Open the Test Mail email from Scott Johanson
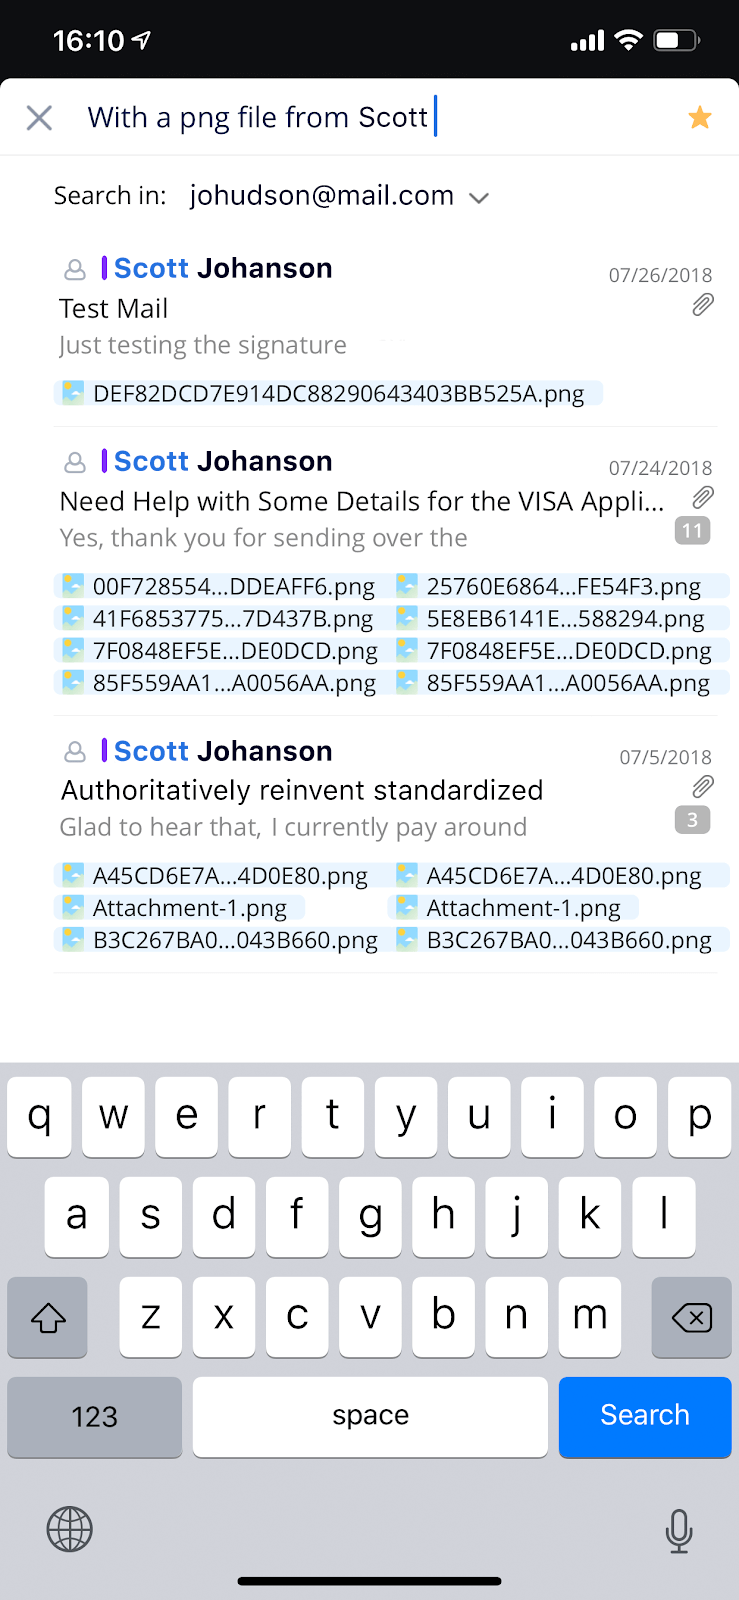Screen dimensions: 739x1600 coord(300,308)
